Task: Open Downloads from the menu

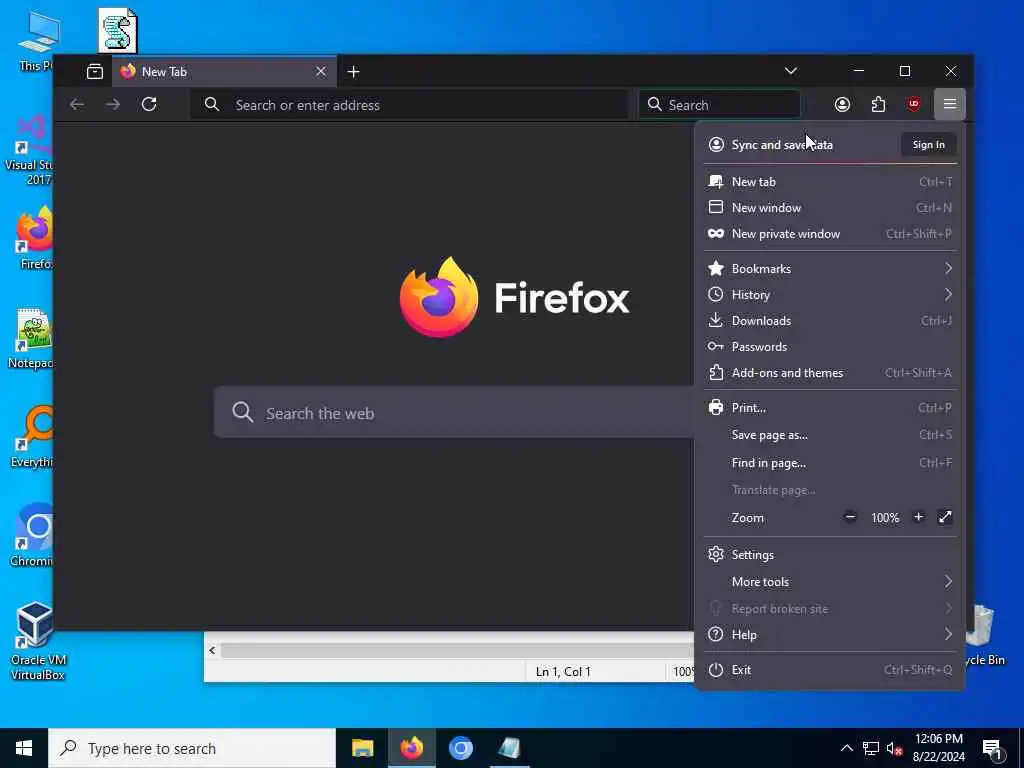Action: click(x=830, y=321)
